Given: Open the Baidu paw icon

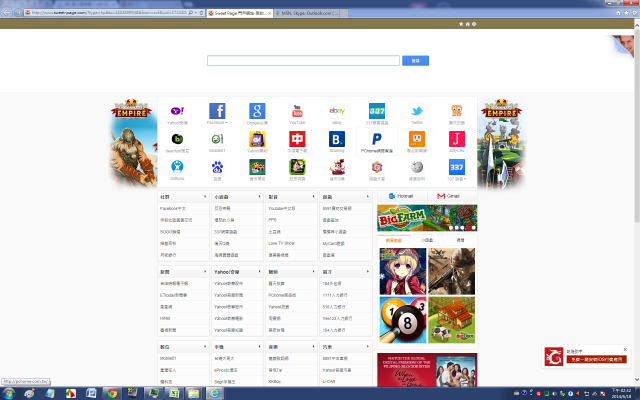Looking at the screenshot, I should click(217, 167).
